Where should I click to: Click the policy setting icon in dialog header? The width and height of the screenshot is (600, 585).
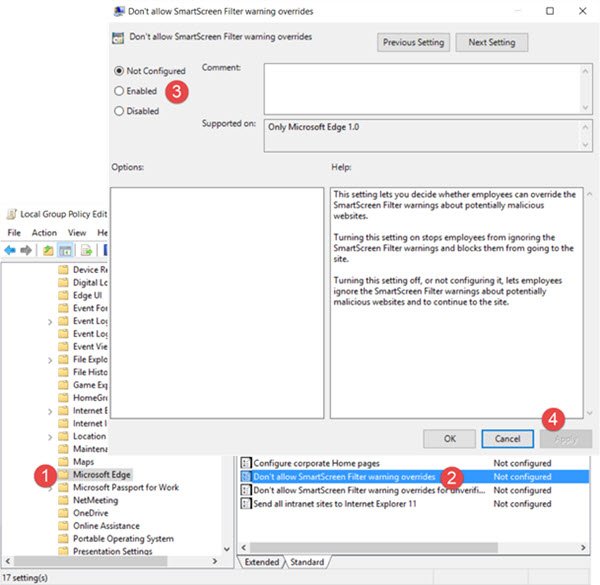(x=118, y=37)
